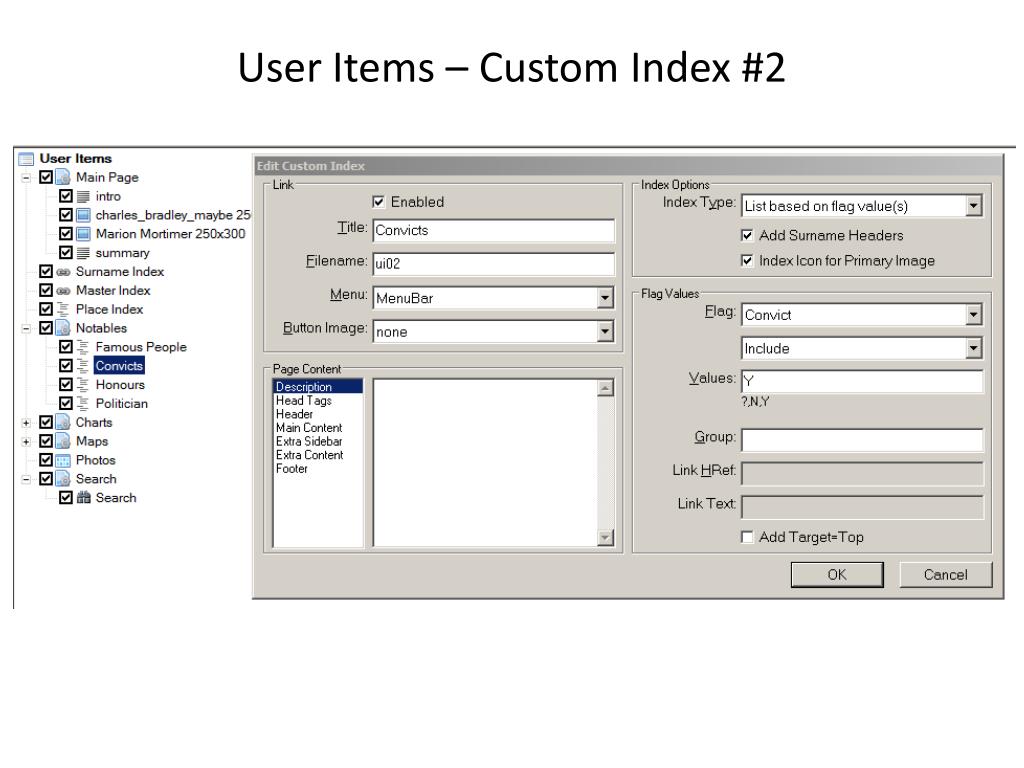The height and width of the screenshot is (768, 1024).
Task: Click the Convicts index icon in tree
Action: coord(83,366)
